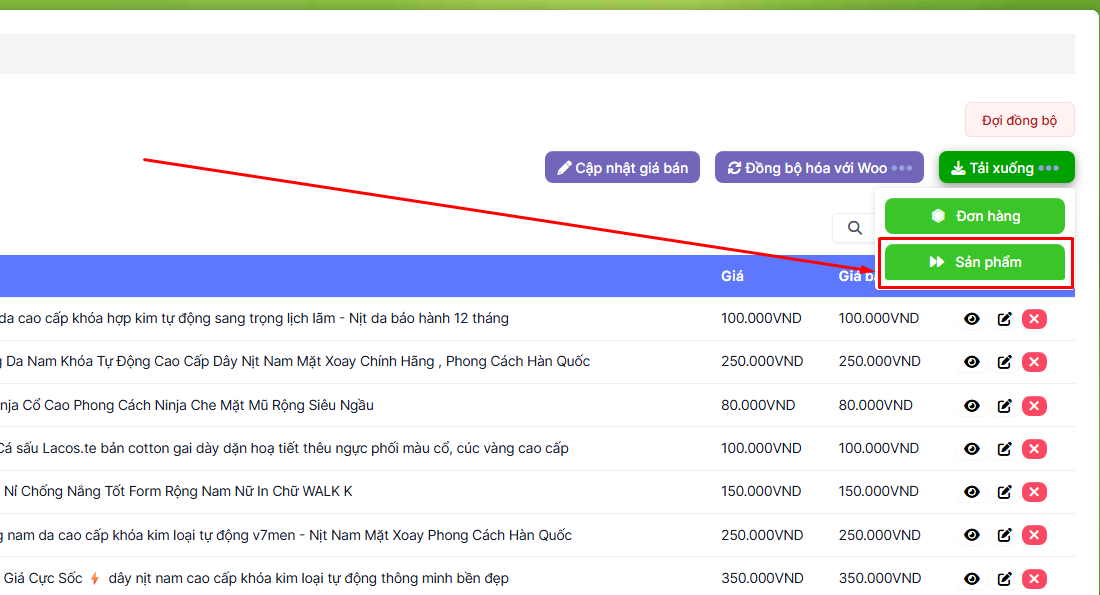Delete the 350.000VND belt product

pos(1035,579)
